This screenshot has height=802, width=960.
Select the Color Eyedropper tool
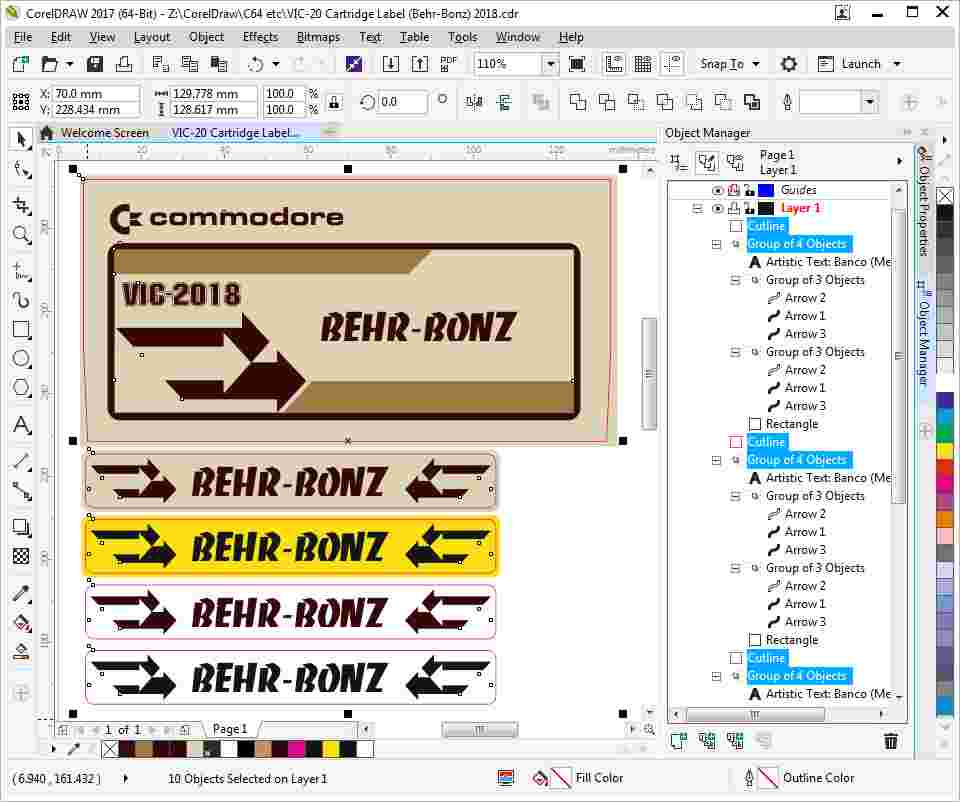(x=21, y=593)
